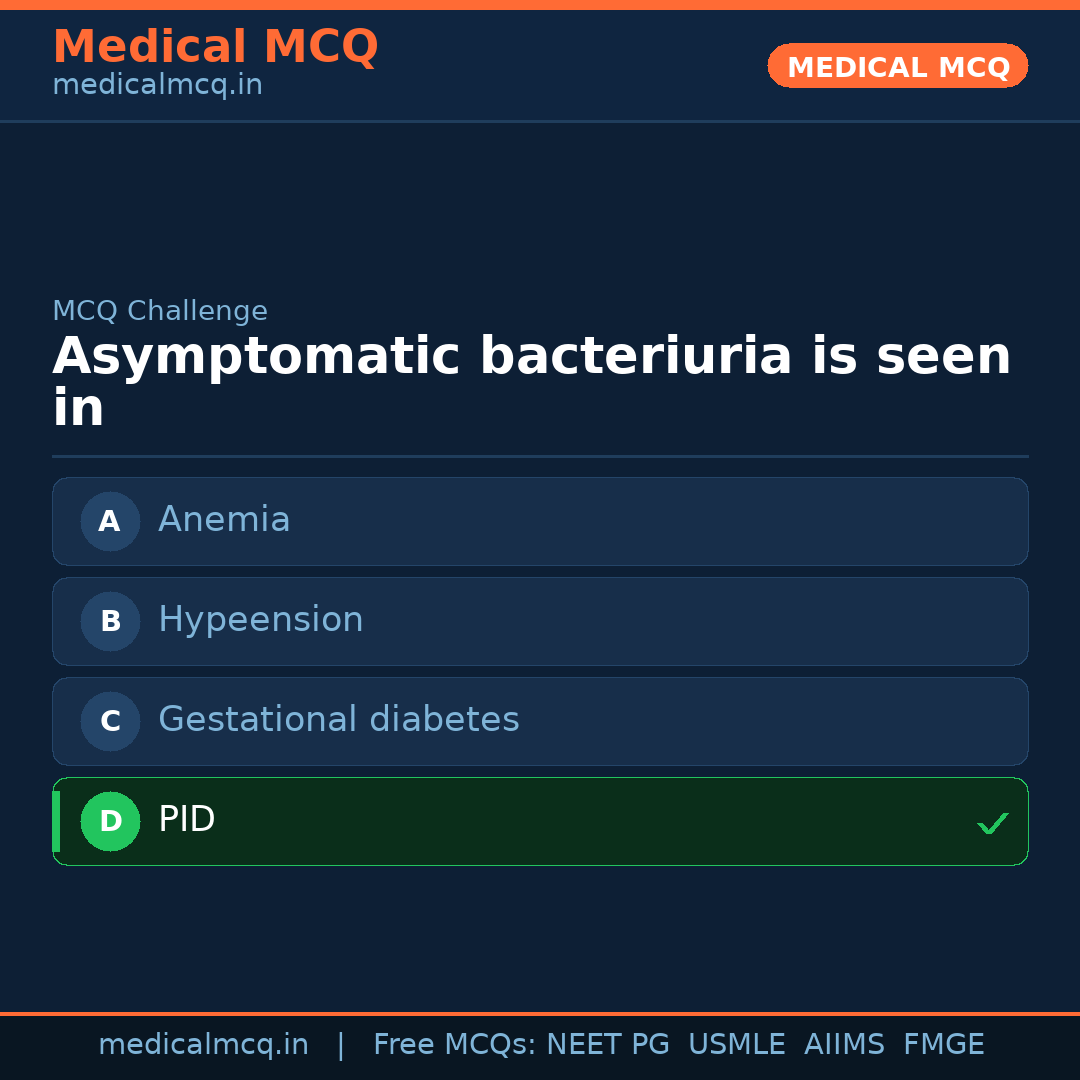Image resolution: width=1080 pixels, height=1080 pixels.
Task: Click the FMGE footer text
Action: [x=943, y=1045]
